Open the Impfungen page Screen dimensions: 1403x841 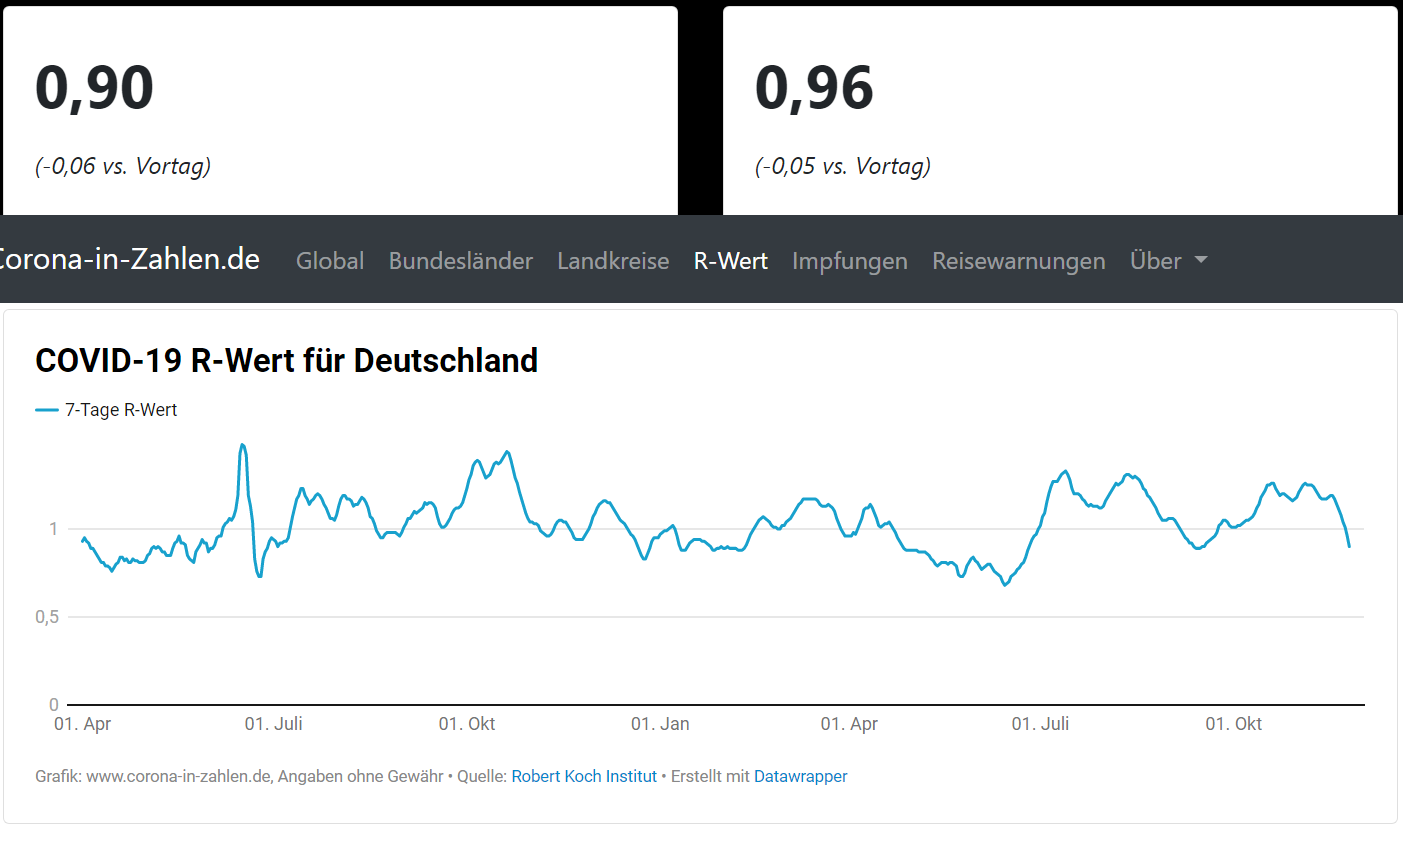[849, 261]
